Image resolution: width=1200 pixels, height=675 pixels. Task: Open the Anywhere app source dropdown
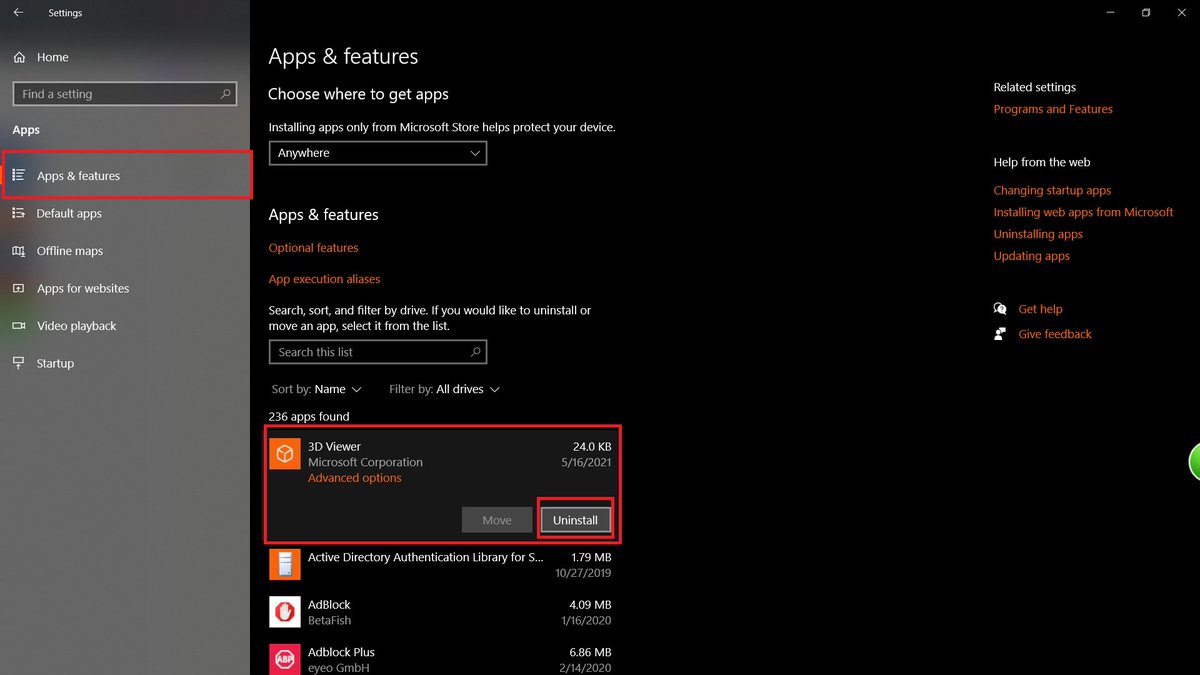click(378, 153)
